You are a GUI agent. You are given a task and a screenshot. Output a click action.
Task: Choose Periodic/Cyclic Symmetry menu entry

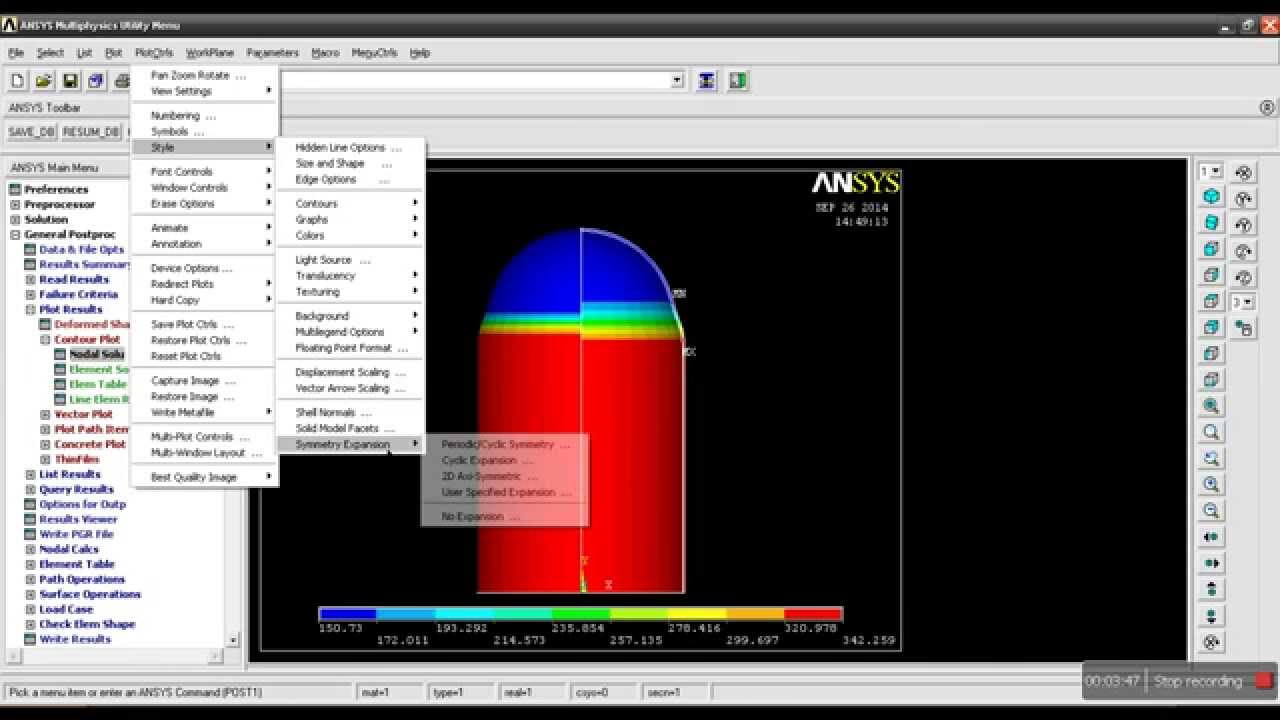pos(505,444)
